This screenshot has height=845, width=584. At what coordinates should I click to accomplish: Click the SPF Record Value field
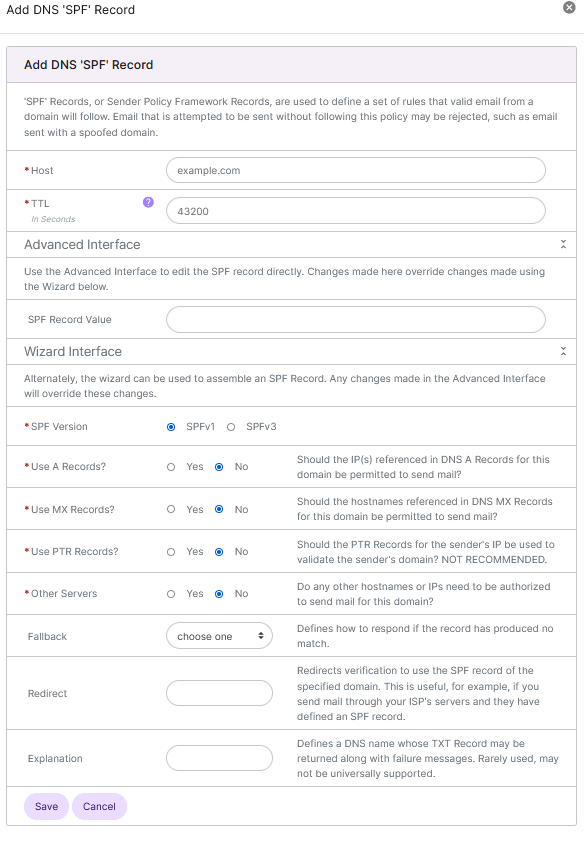coord(355,319)
